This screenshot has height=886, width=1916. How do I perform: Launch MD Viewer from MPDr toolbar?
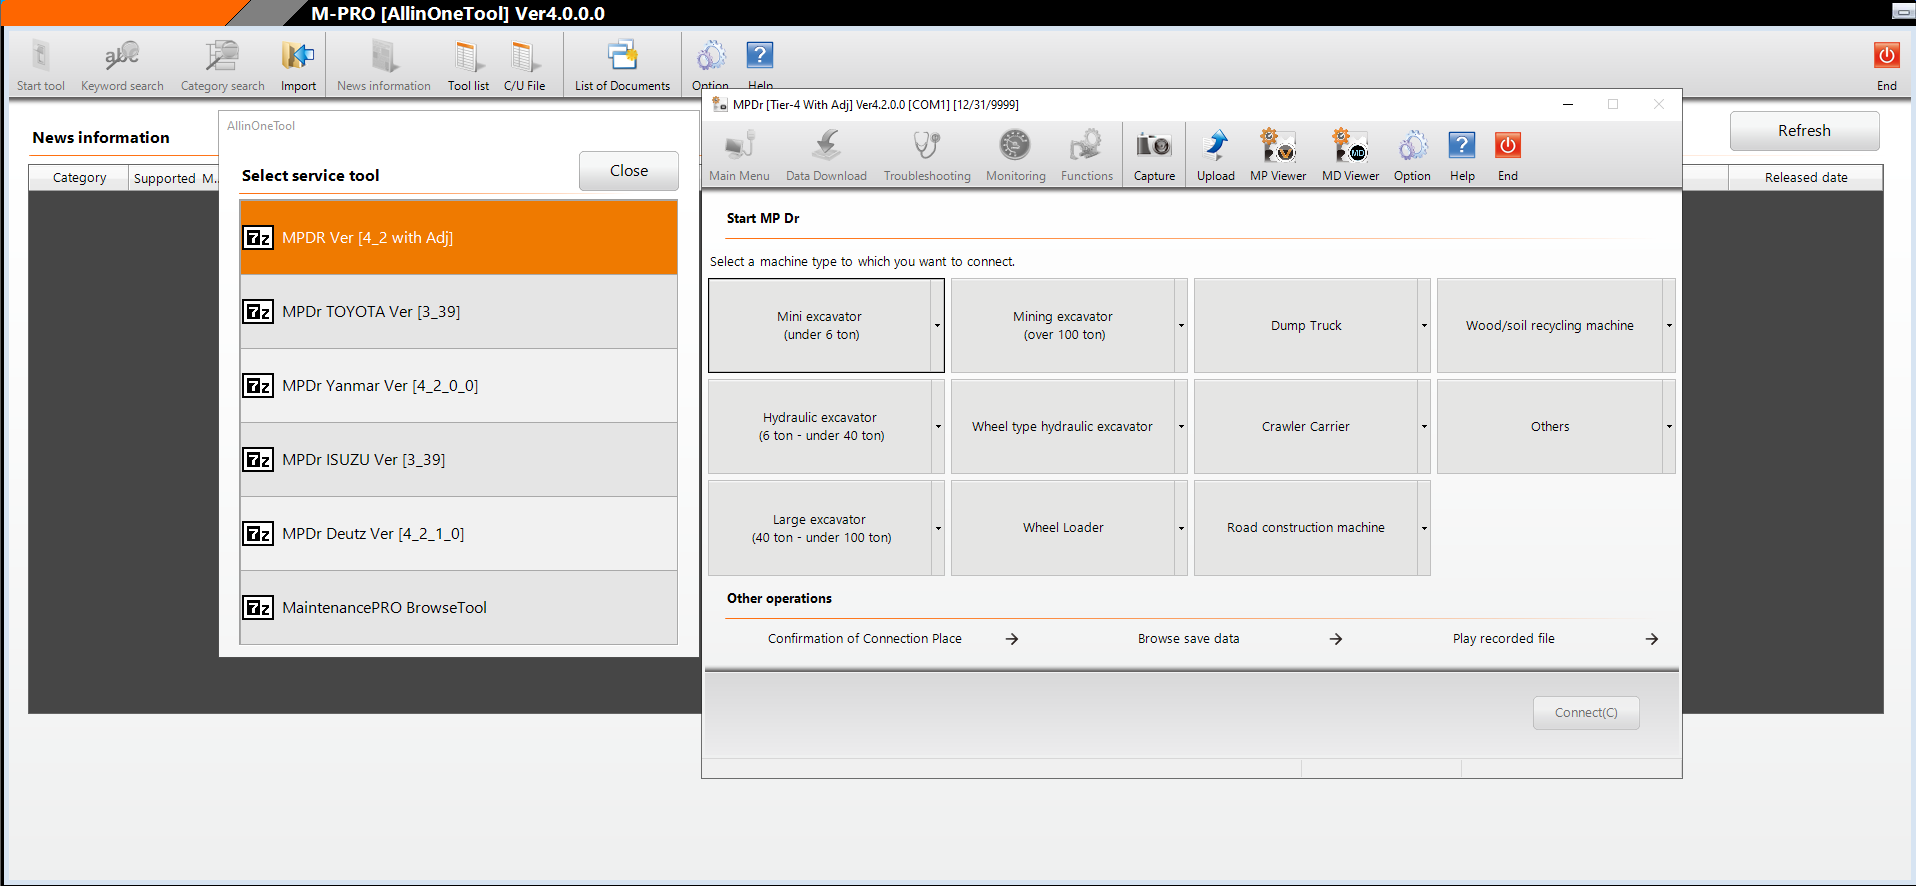(x=1350, y=155)
